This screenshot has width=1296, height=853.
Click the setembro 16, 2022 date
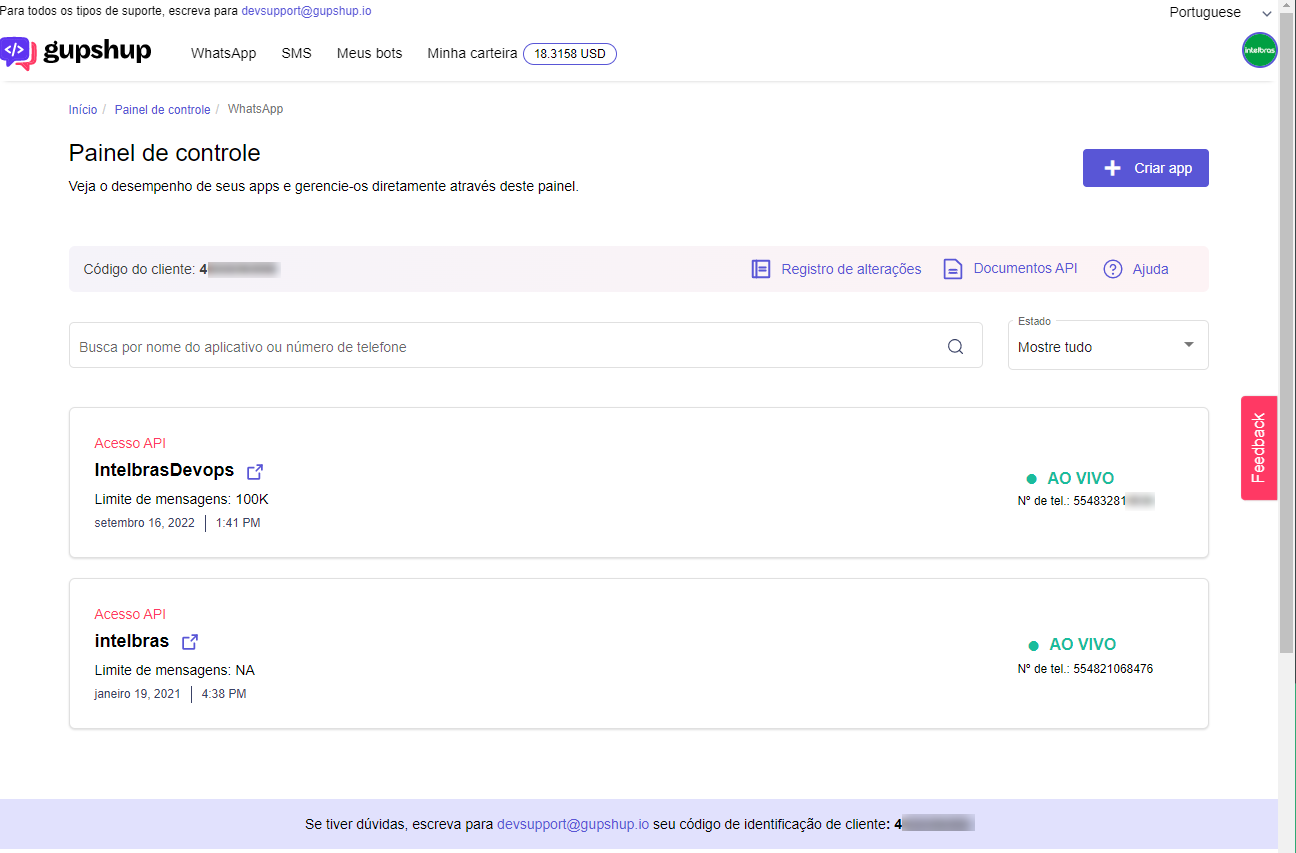(145, 523)
